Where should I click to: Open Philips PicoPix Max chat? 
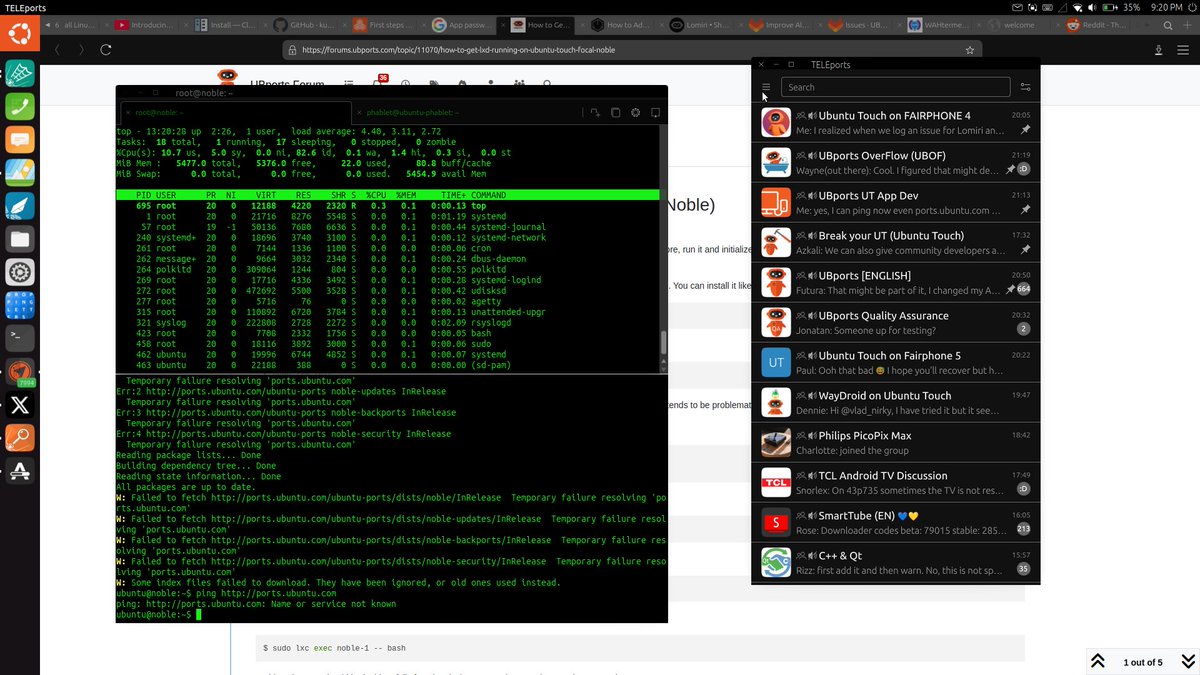tap(896, 443)
